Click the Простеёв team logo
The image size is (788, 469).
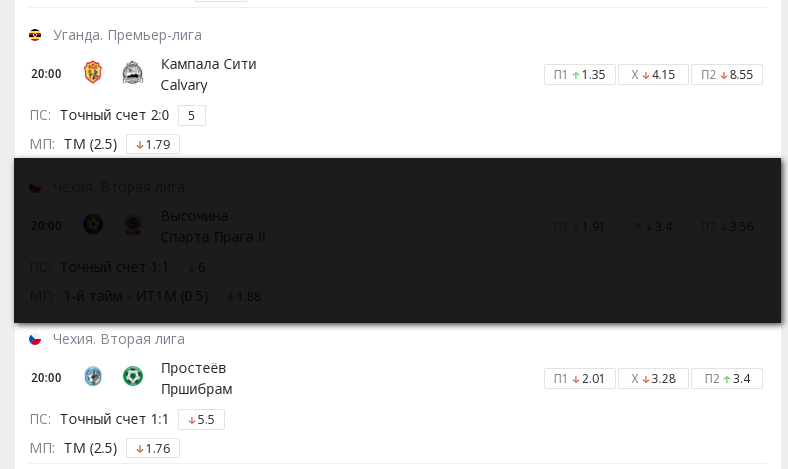coord(93,377)
